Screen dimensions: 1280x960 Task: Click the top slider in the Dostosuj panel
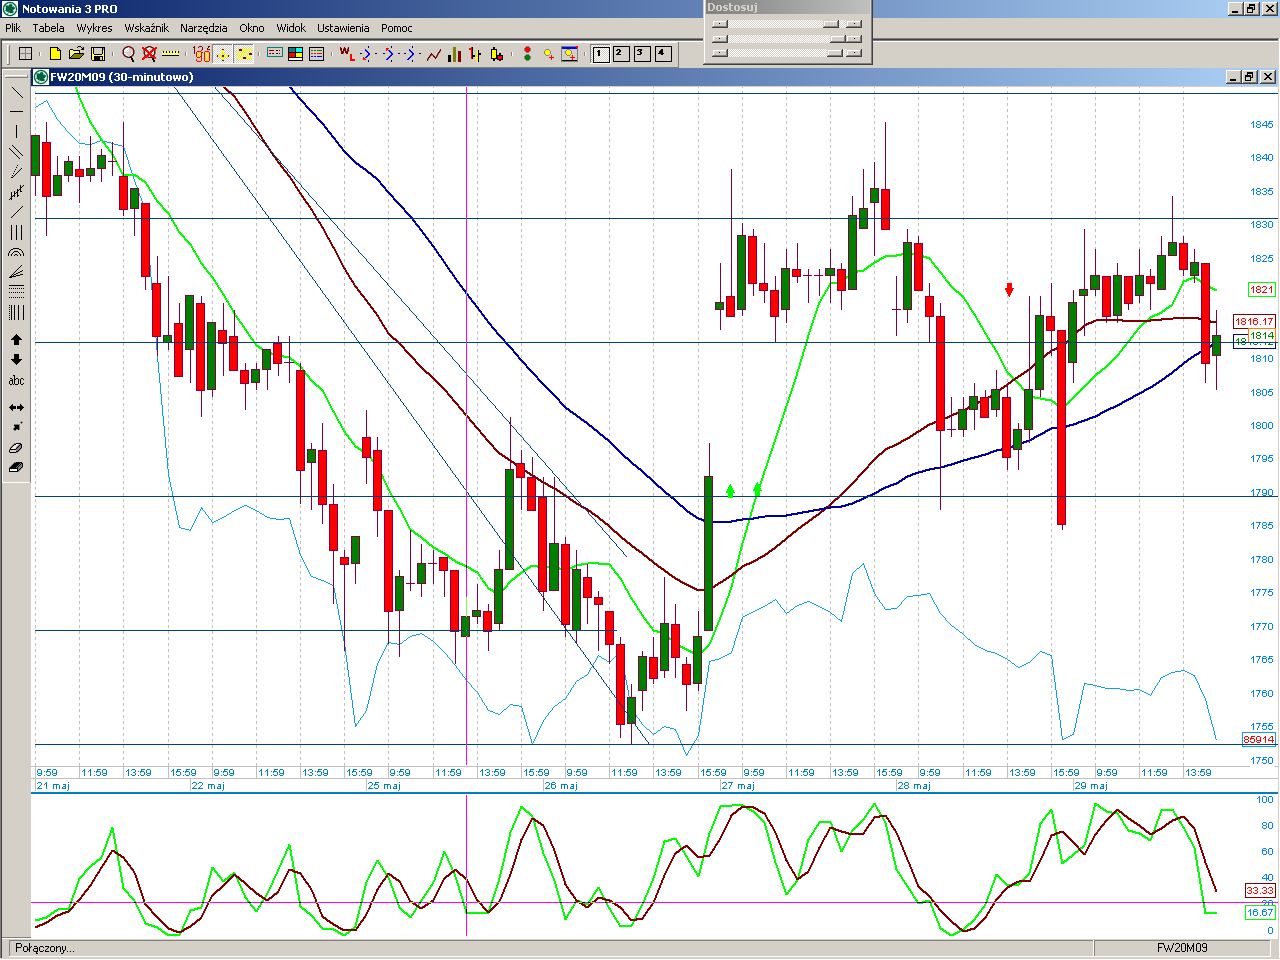pyautogui.click(x=786, y=24)
